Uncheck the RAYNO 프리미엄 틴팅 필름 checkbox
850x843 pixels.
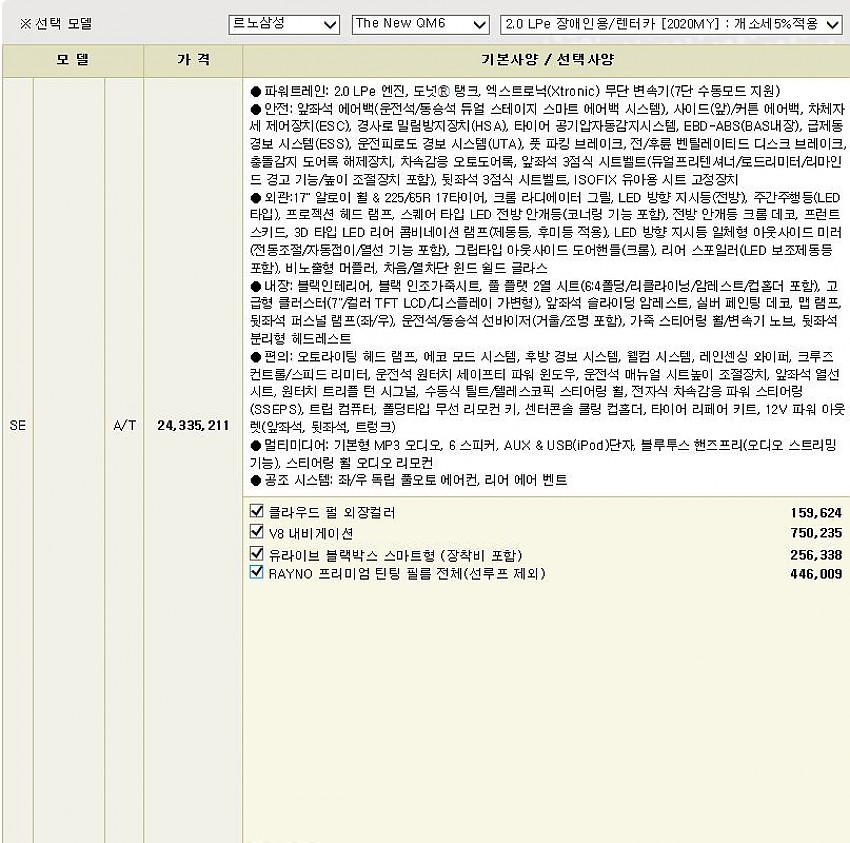(x=257, y=573)
